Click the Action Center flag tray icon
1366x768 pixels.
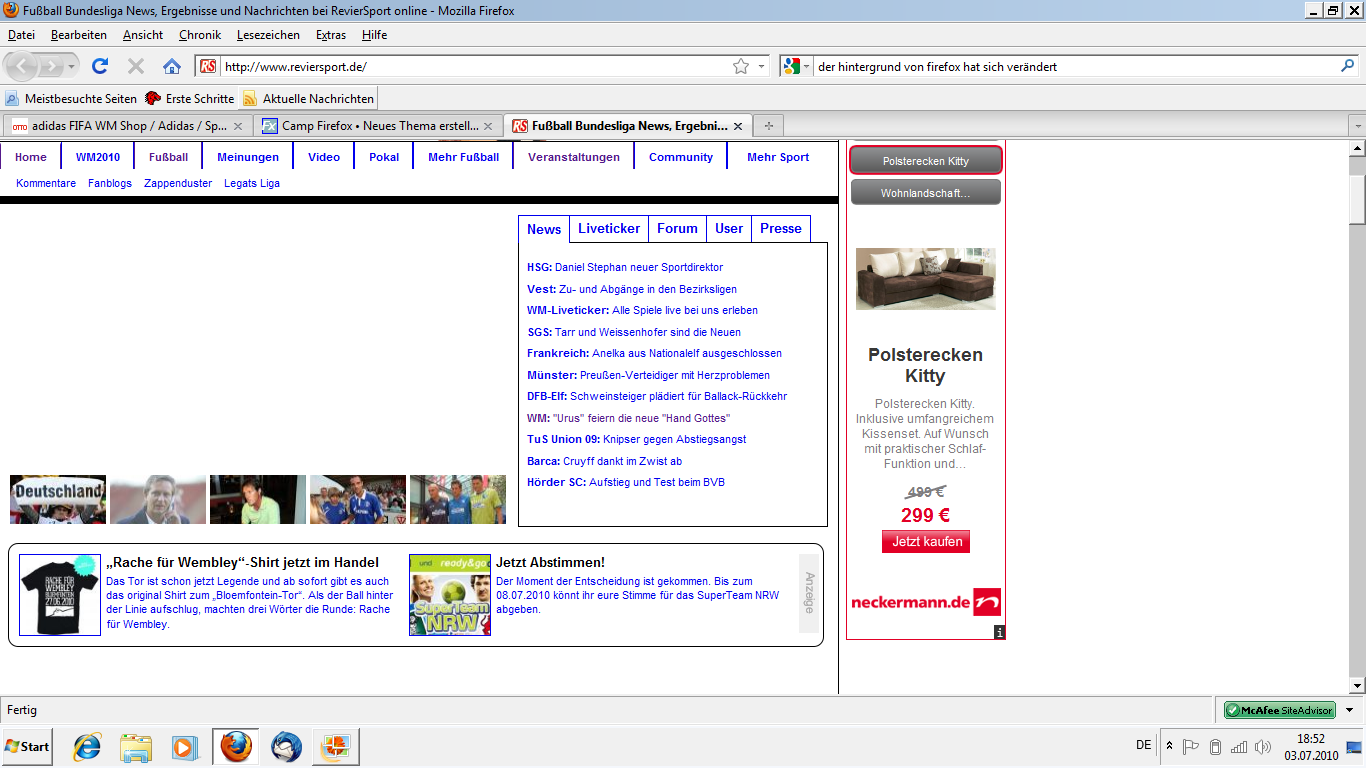tap(1191, 747)
